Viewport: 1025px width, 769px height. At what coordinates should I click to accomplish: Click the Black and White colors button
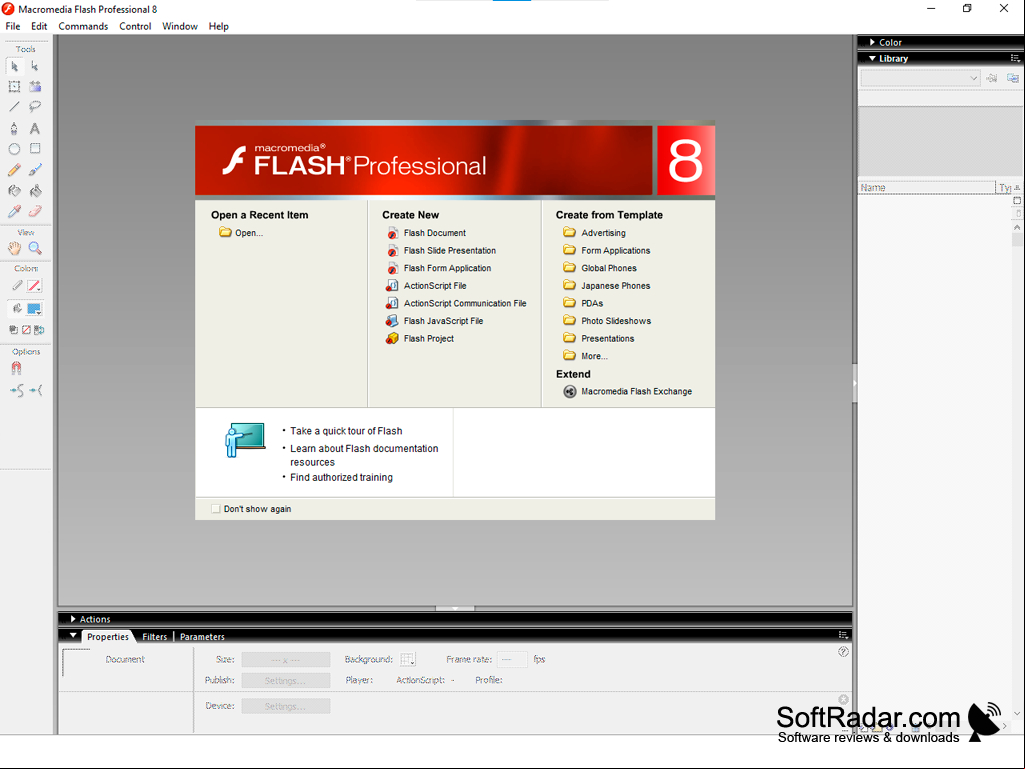coord(13,330)
